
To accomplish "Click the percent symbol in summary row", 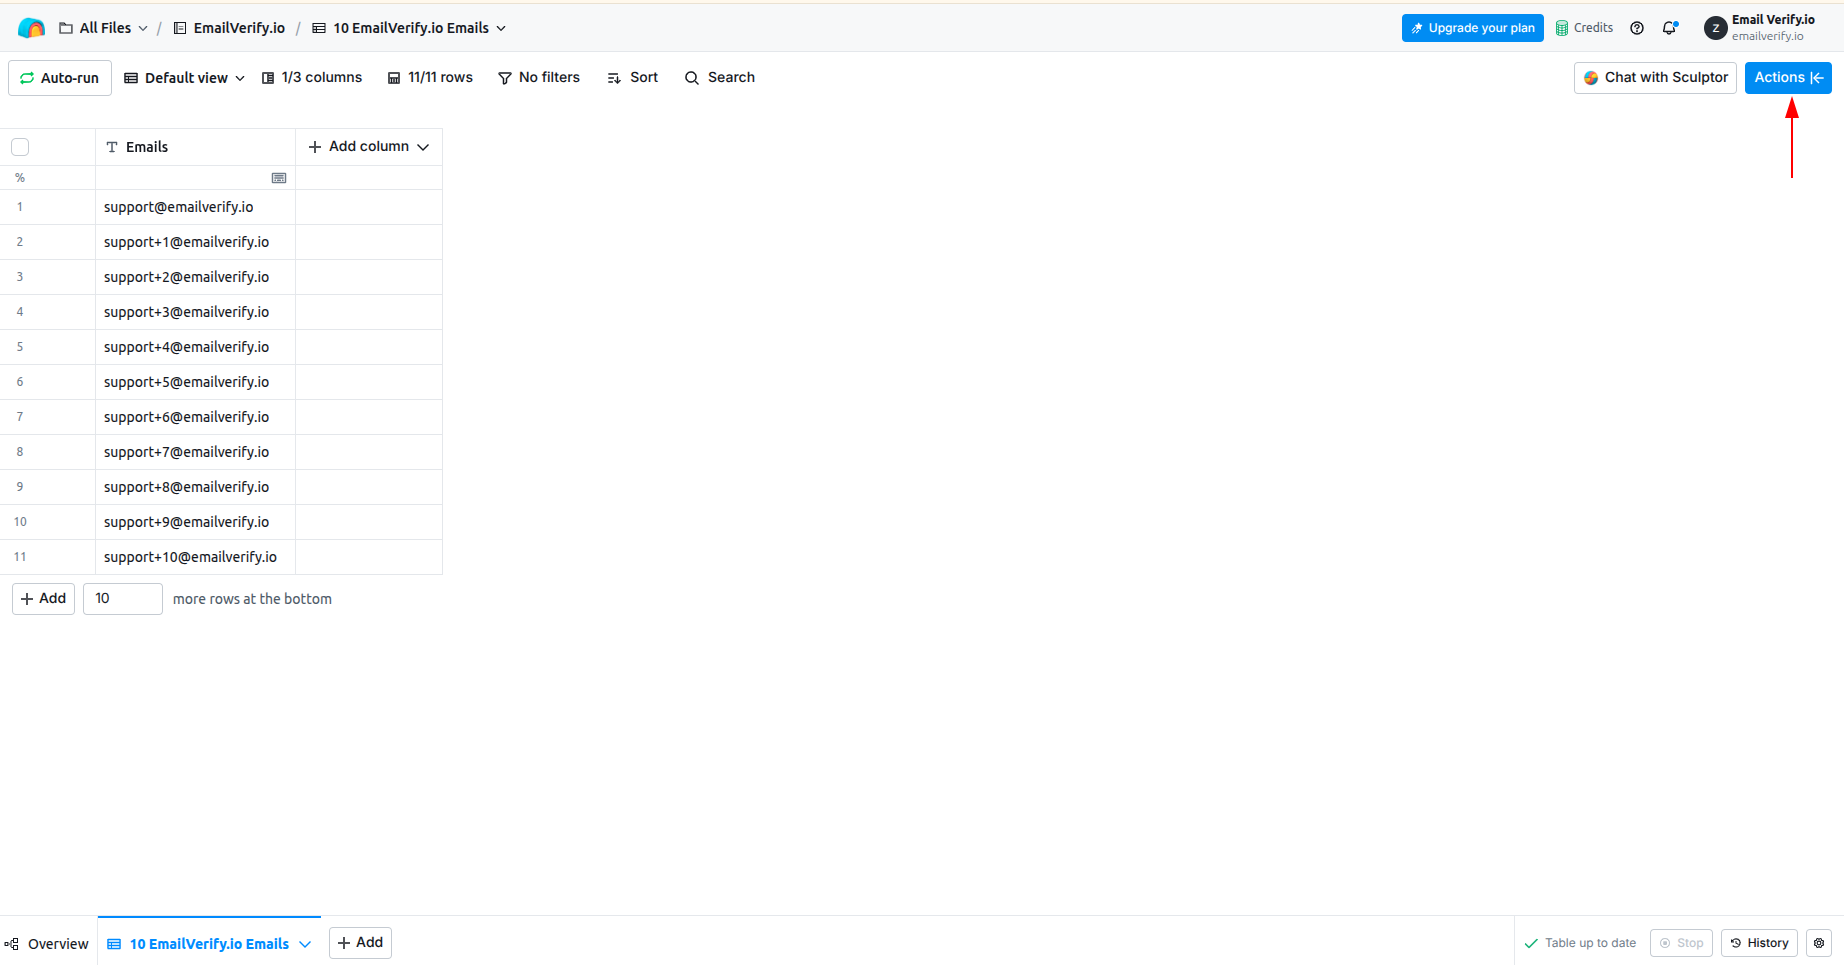I will tap(20, 178).
